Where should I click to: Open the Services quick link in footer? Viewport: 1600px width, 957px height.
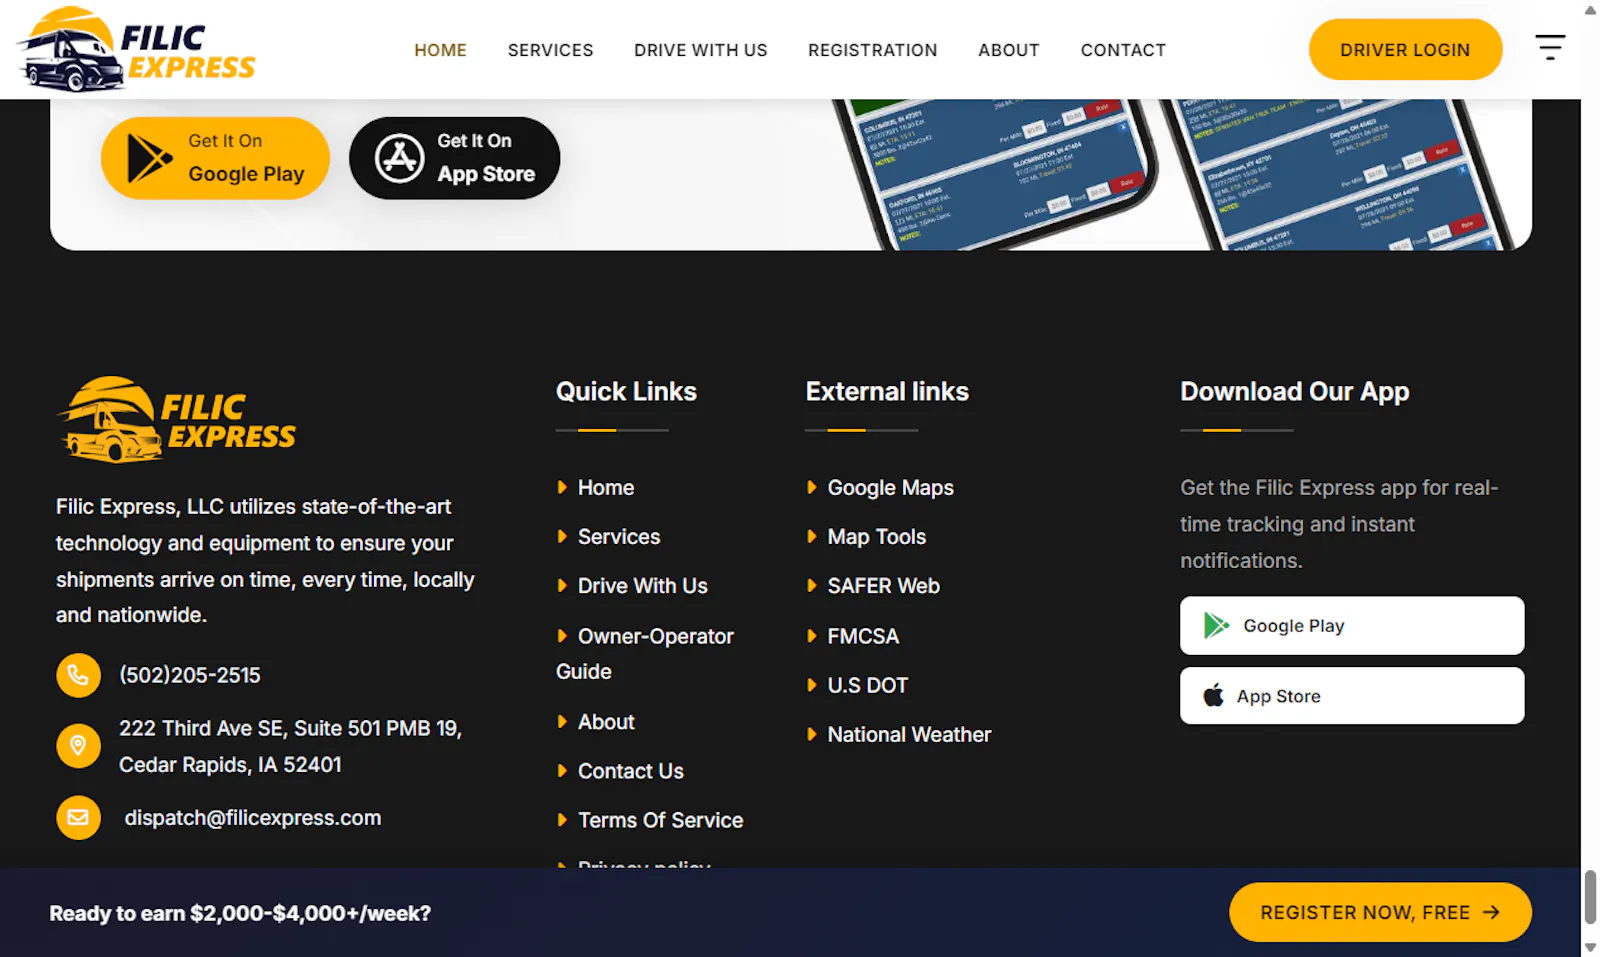coord(618,537)
